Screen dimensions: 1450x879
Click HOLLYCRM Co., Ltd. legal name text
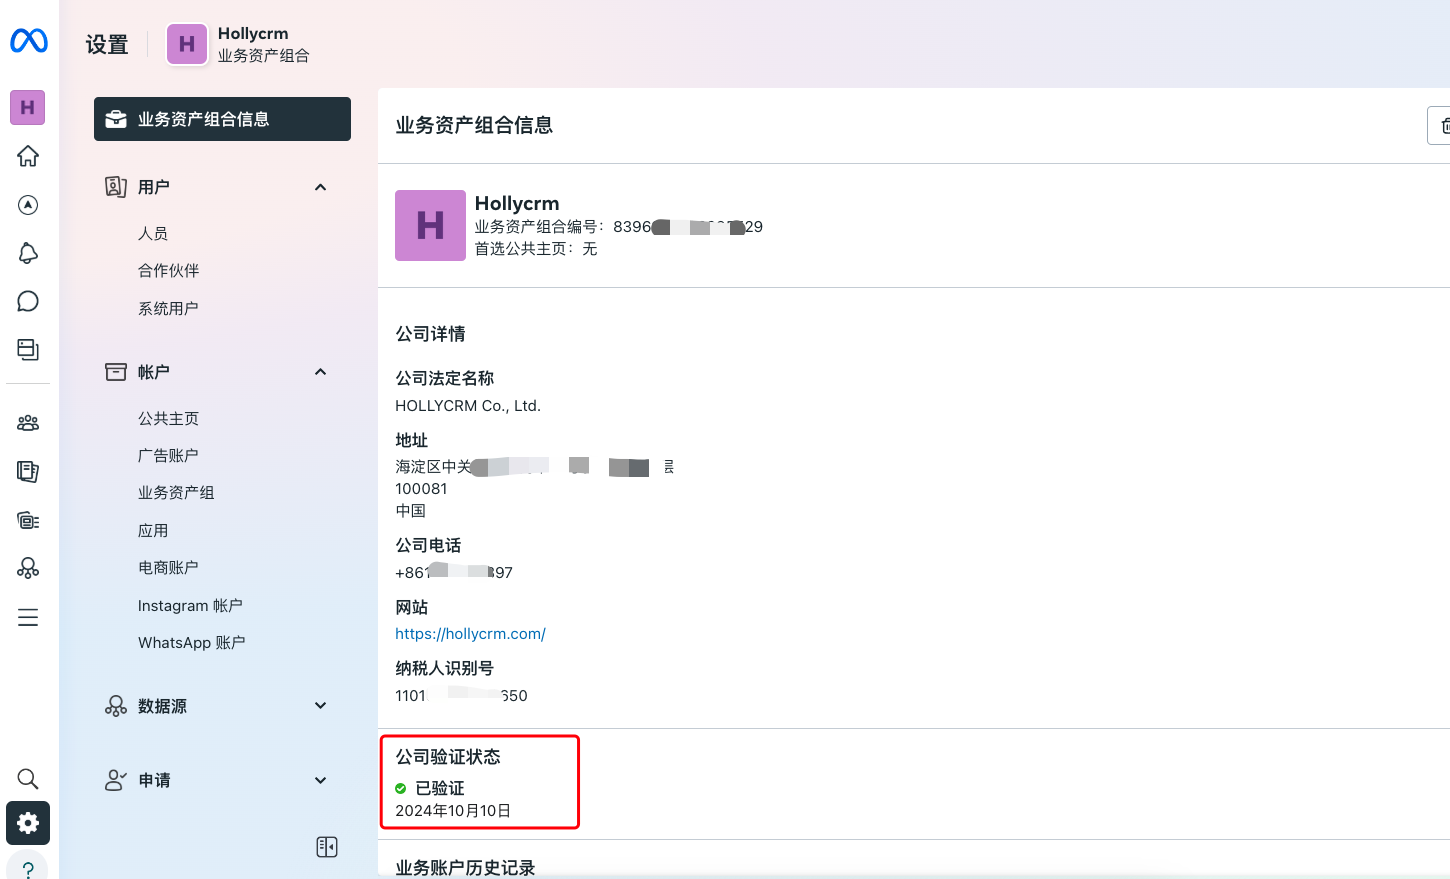tap(468, 406)
